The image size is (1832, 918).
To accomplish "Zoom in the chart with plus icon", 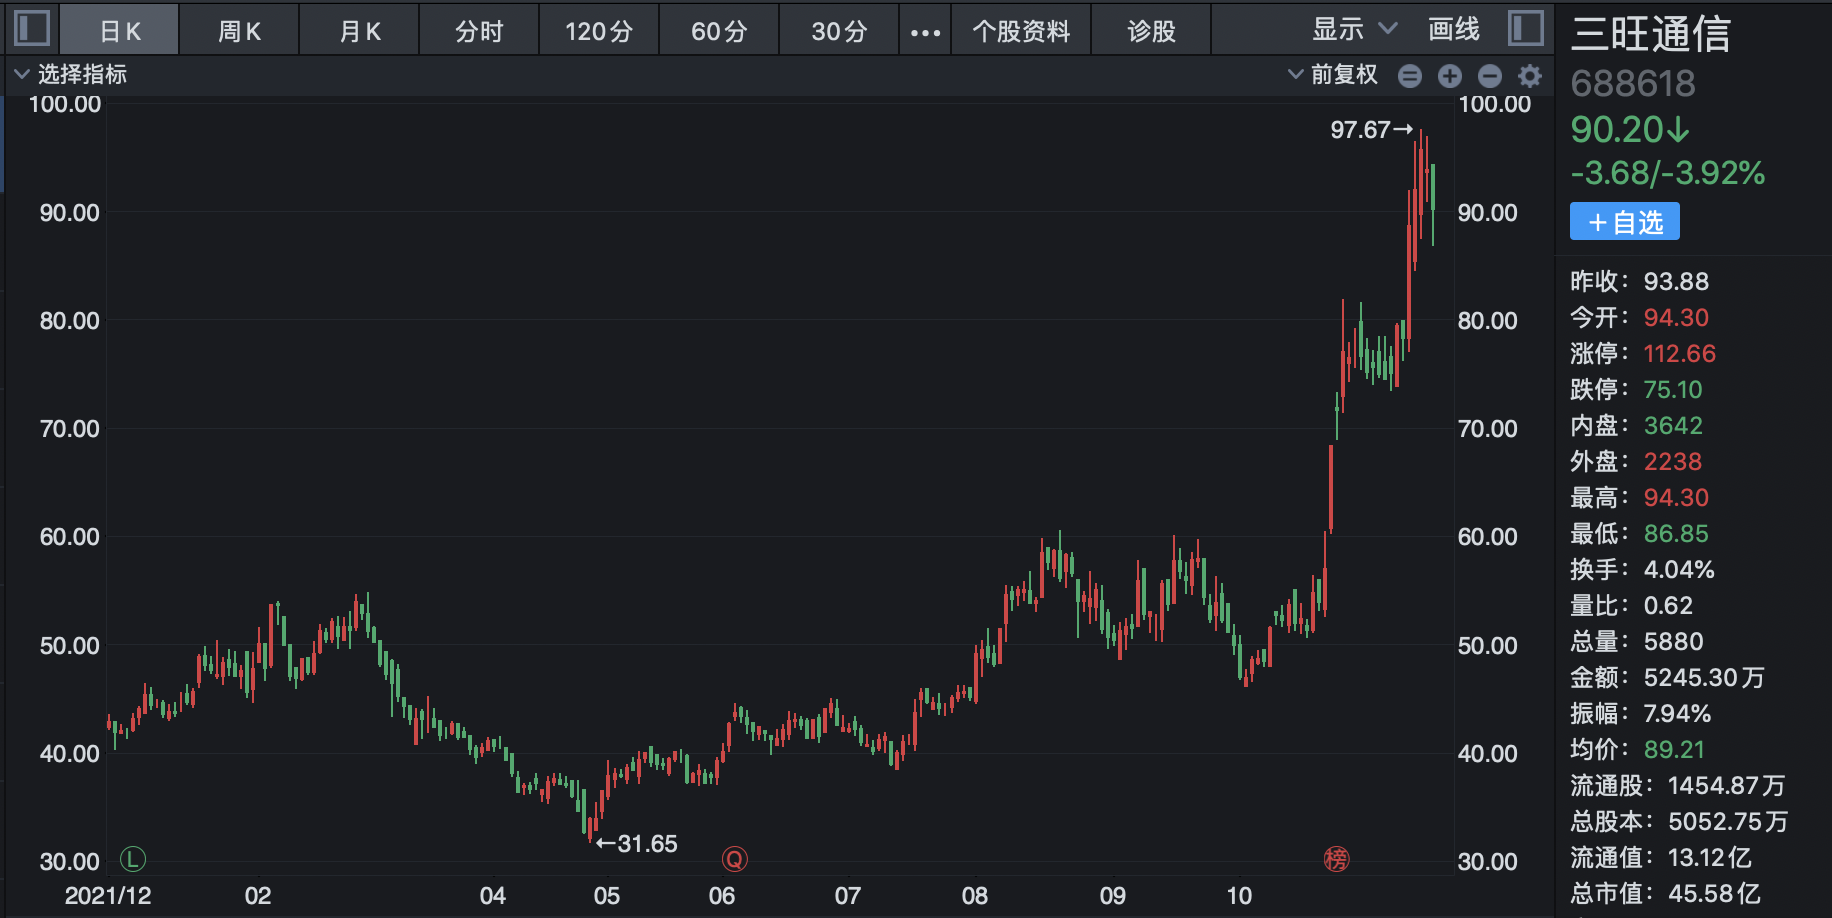I will point(1450,76).
